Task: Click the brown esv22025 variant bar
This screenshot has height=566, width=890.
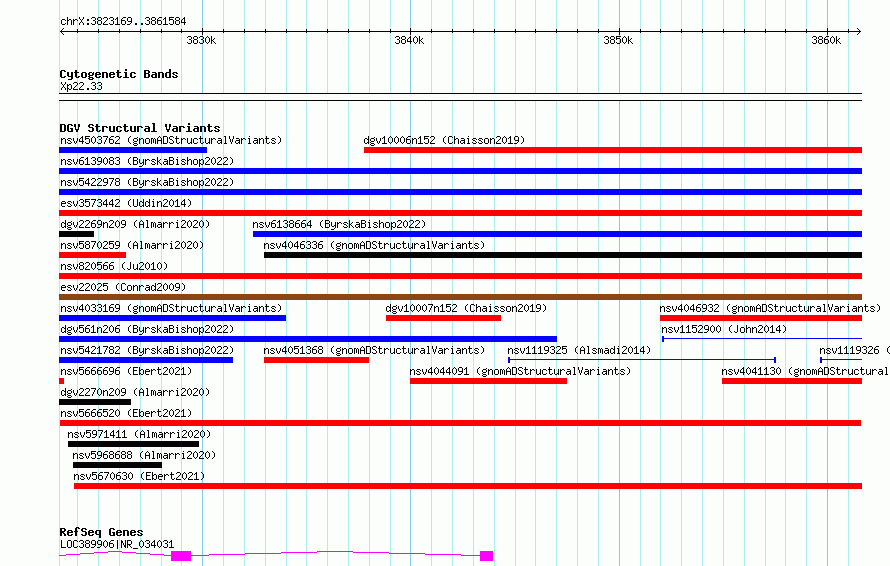Action: [x=460, y=297]
